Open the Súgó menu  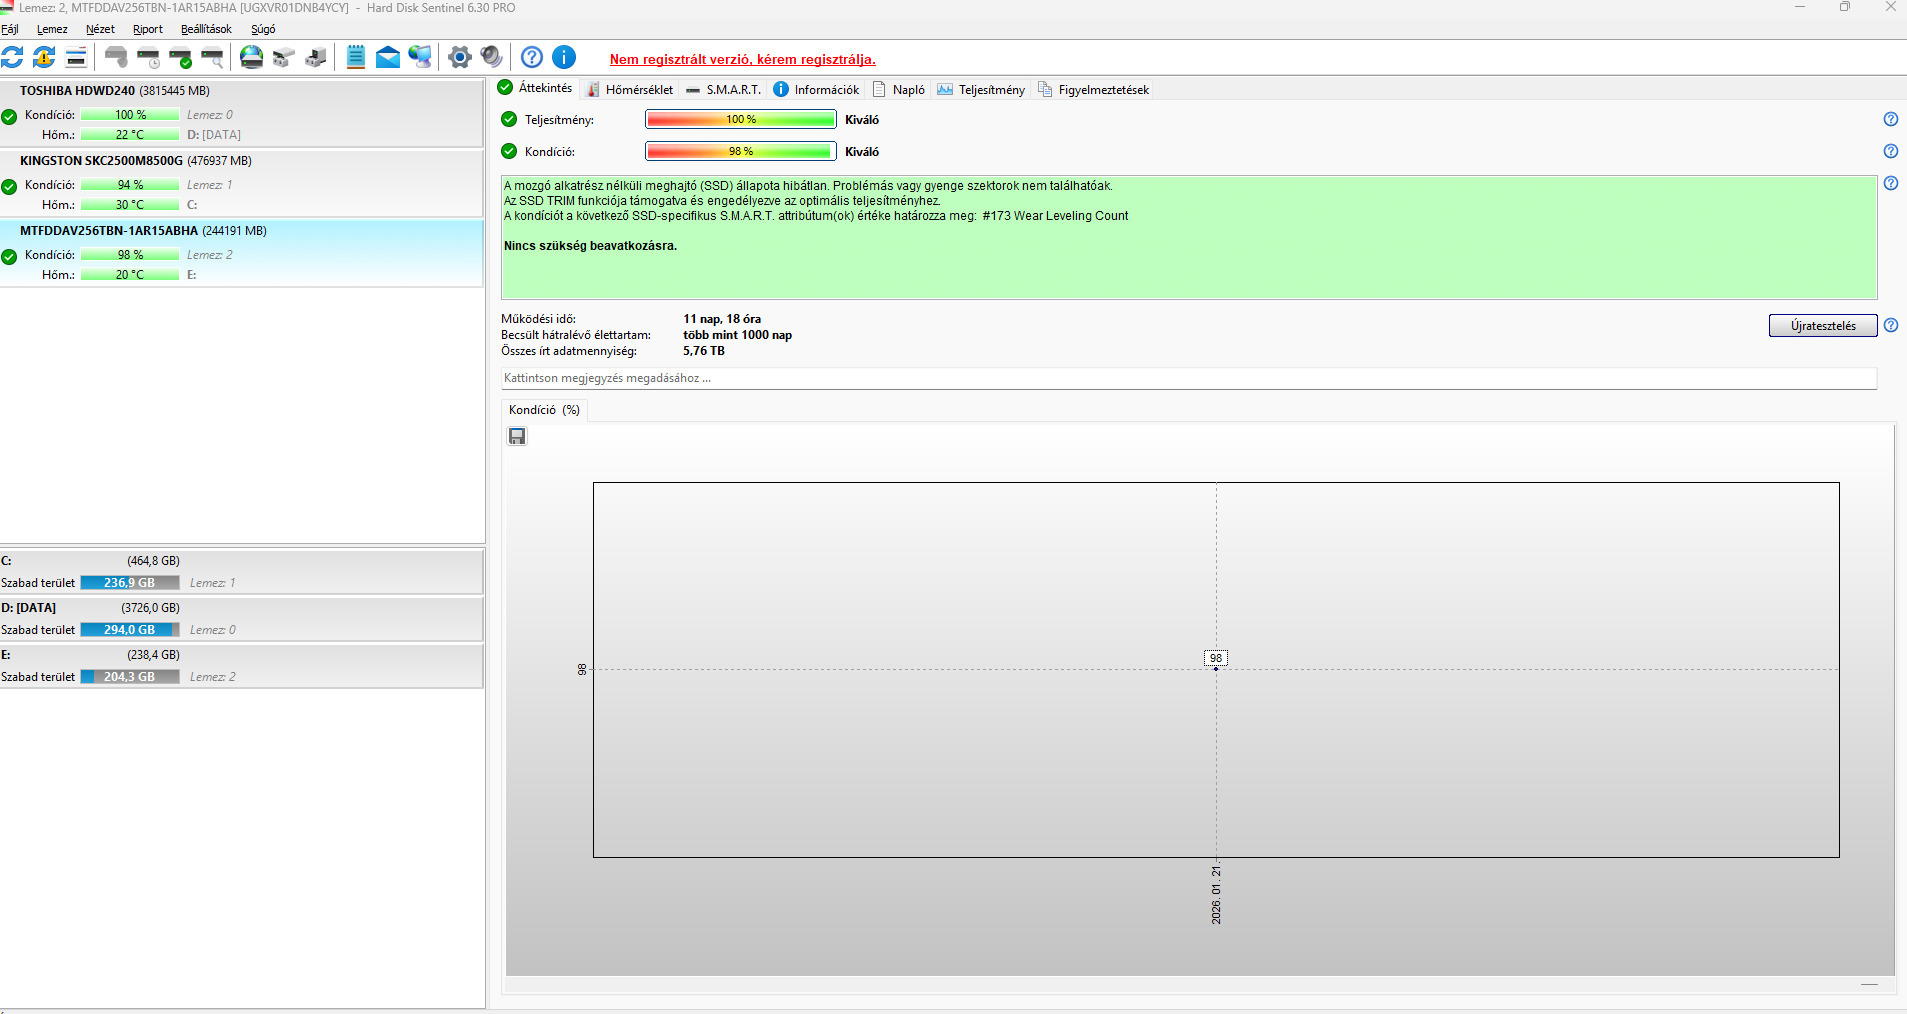pyautogui.click(x=263, y=29)
